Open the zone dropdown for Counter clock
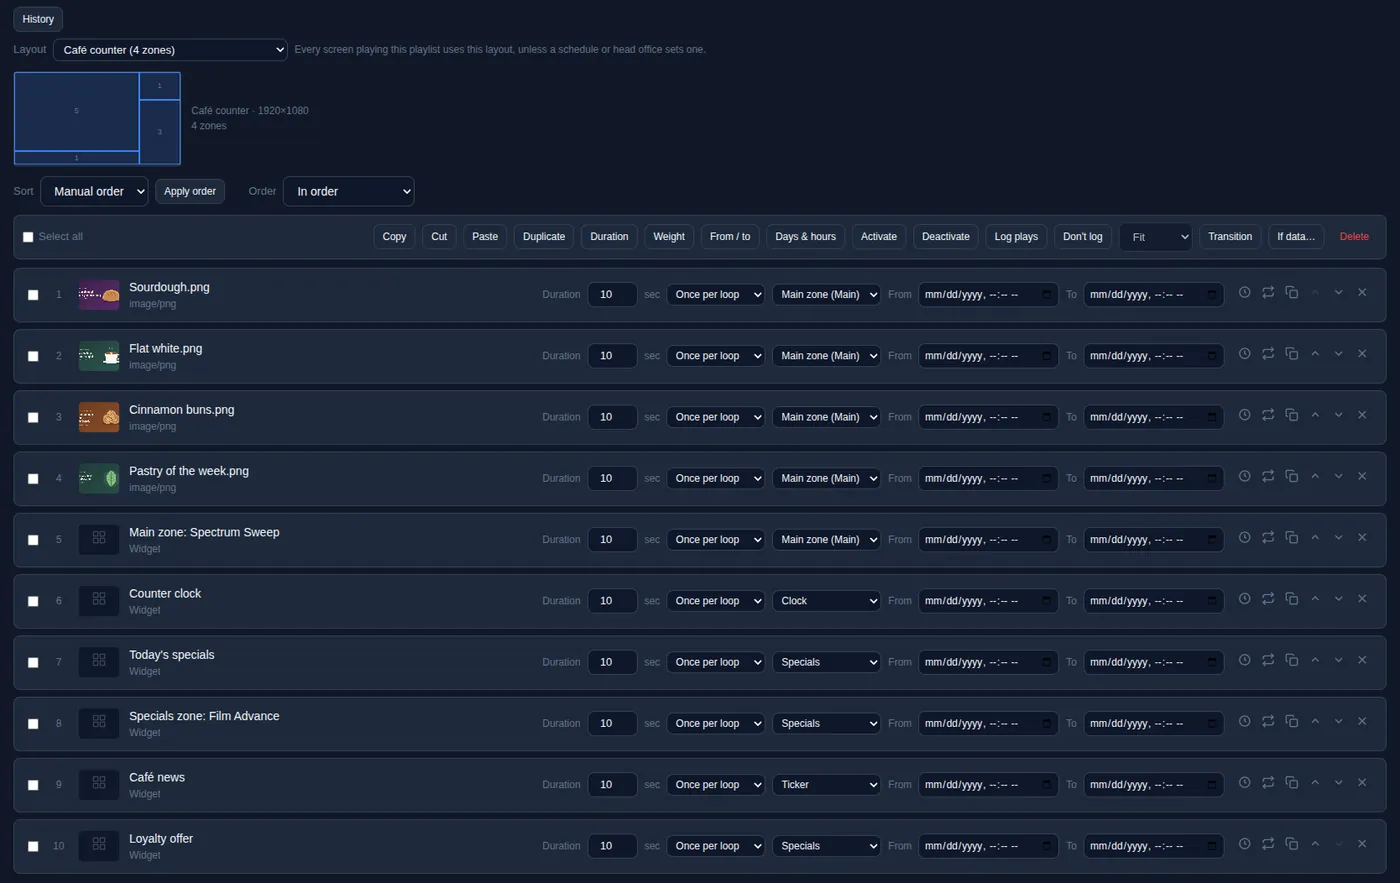 826,601
